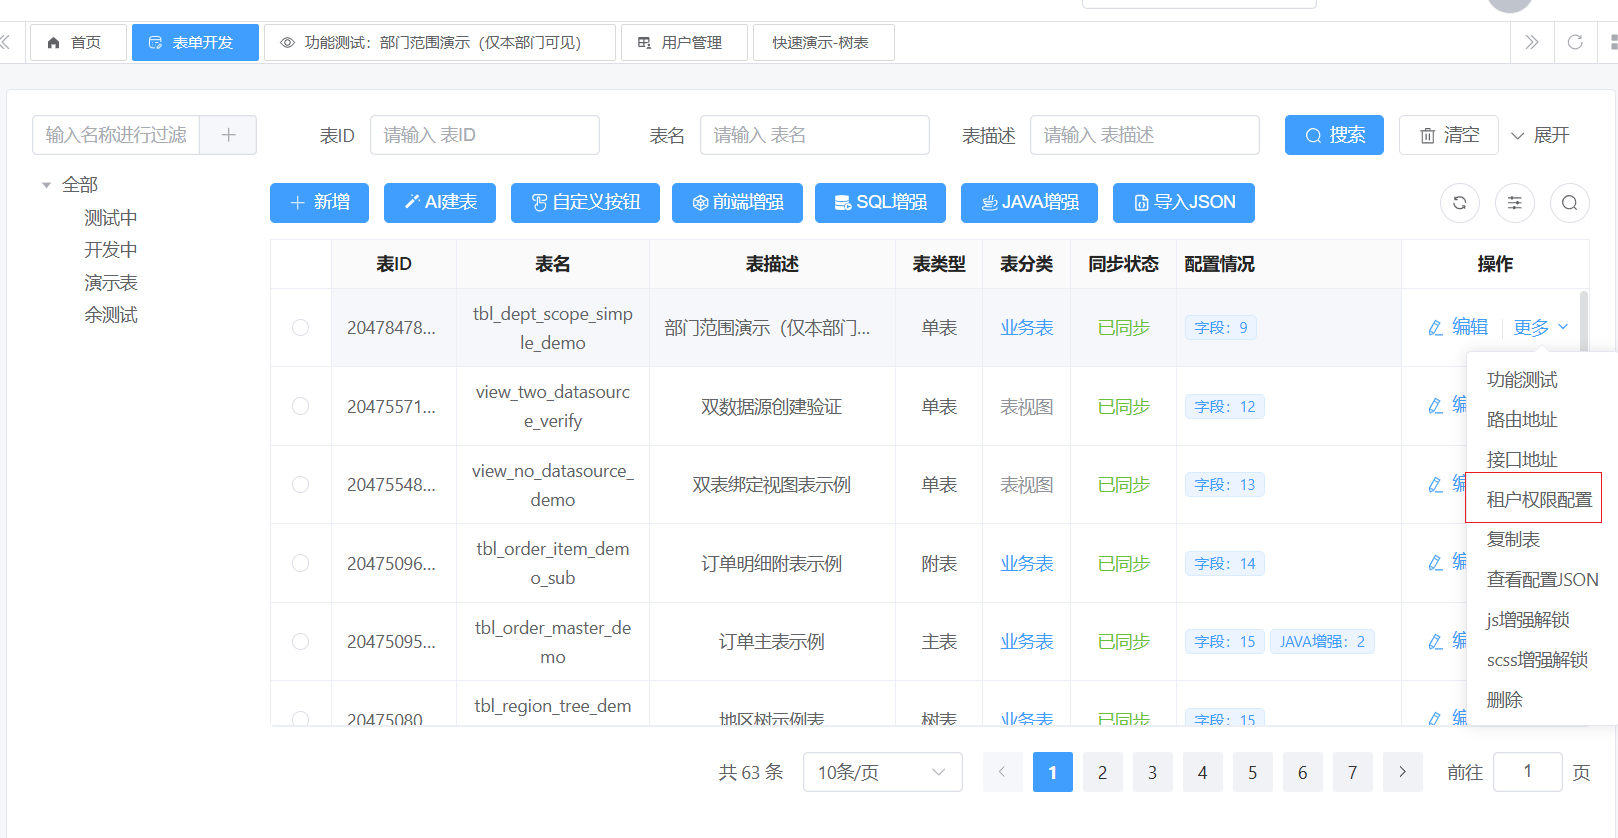
Task: Select 演示表 in the category tree
Action: [x=111, y=283]
